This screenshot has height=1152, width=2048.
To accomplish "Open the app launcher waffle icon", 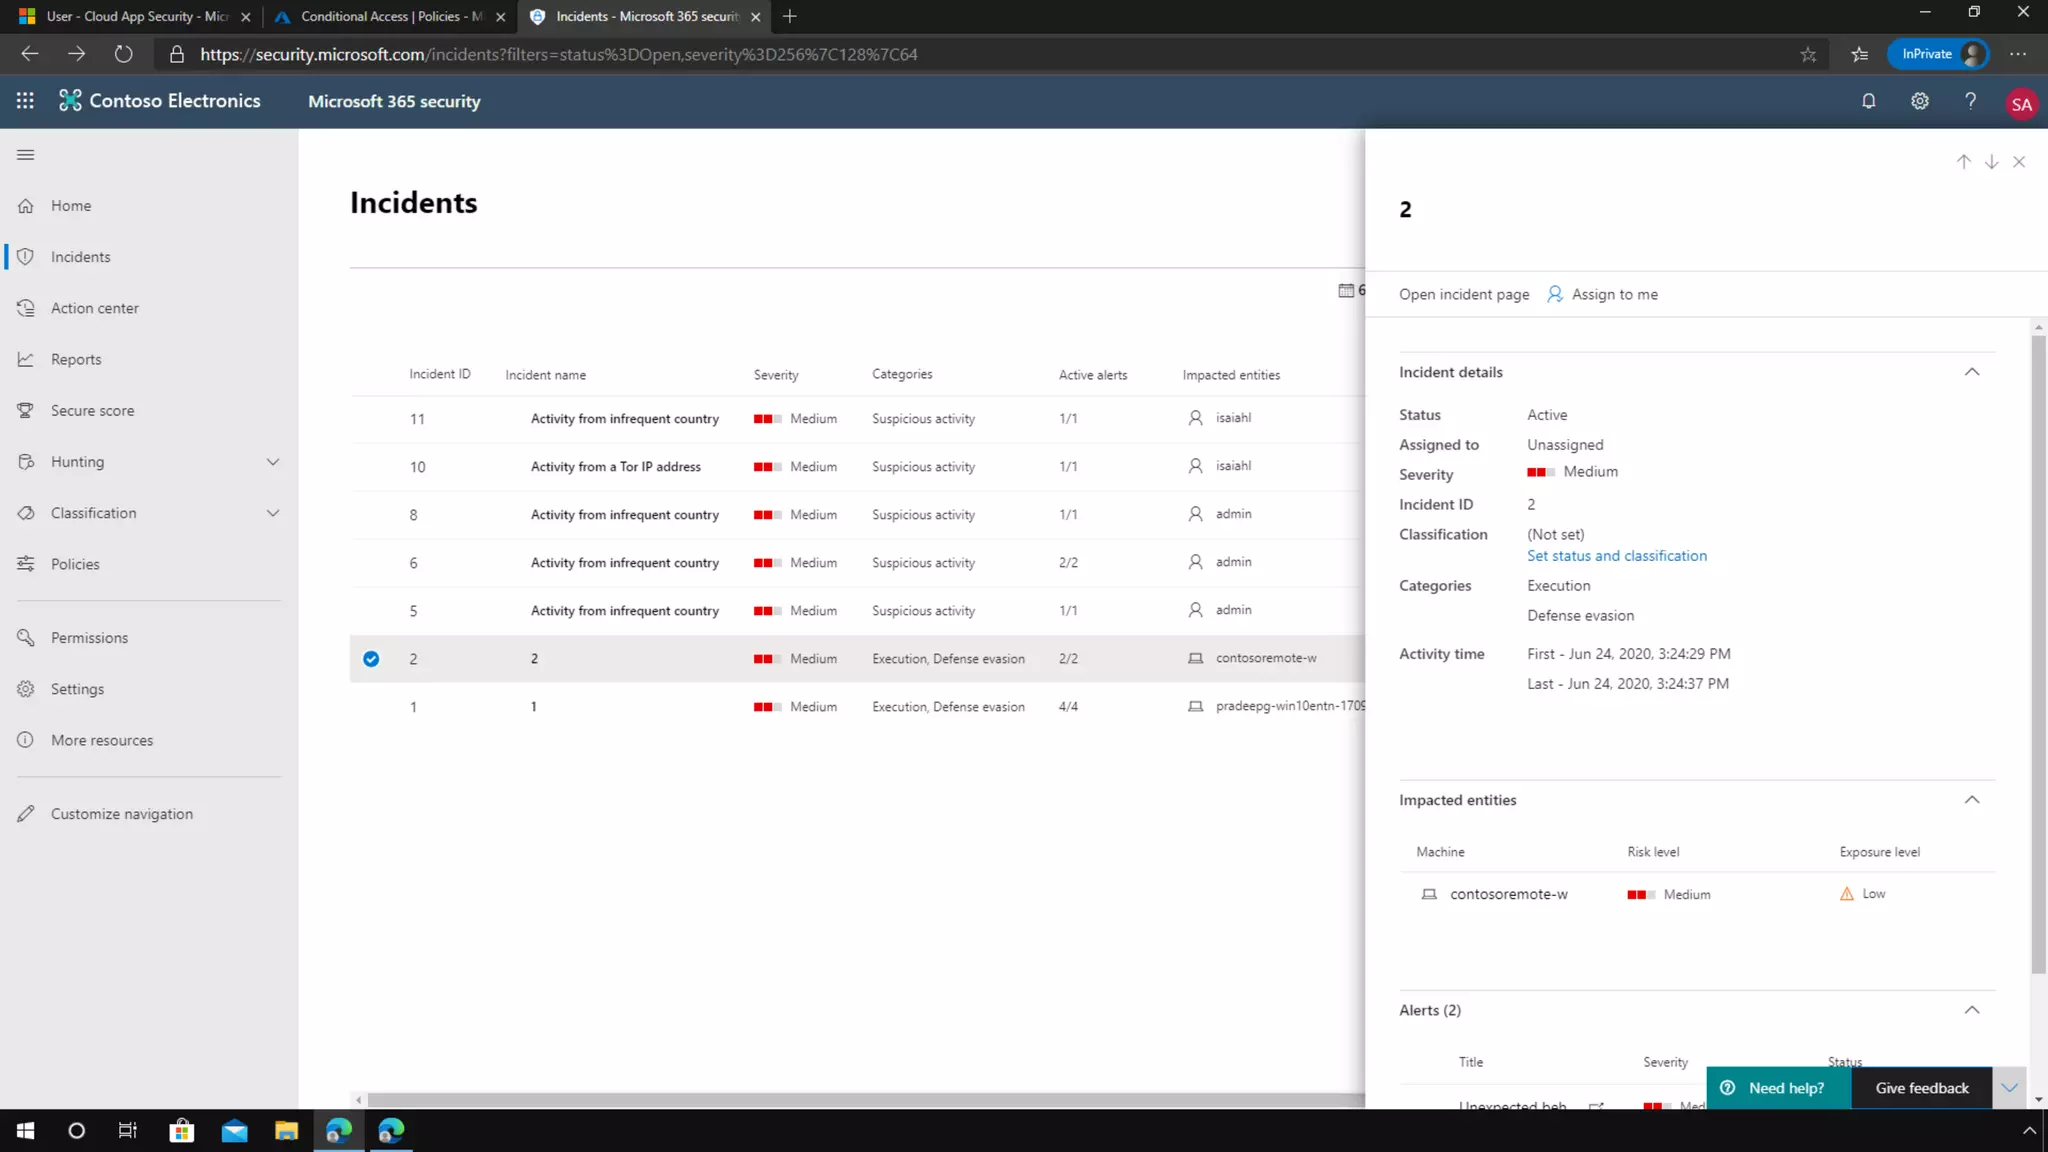I will (x=25, y=101).
